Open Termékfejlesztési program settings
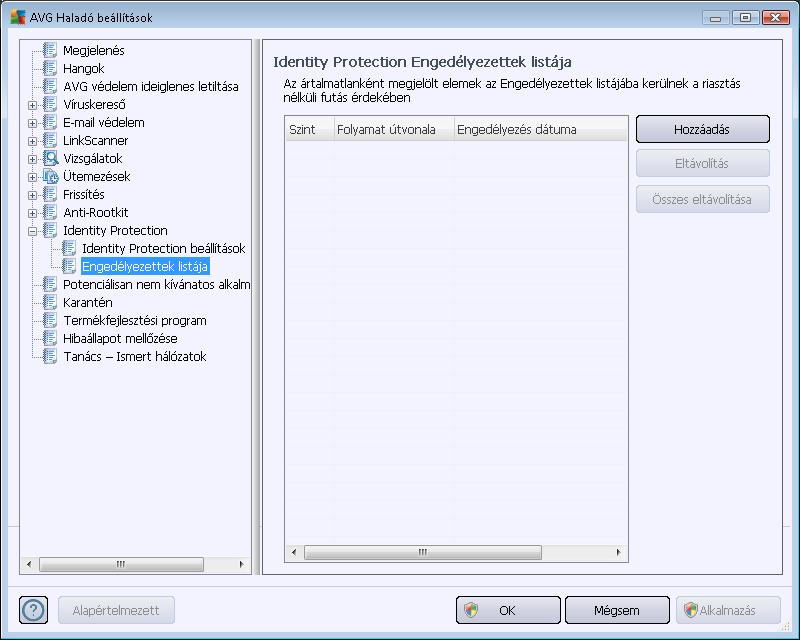 [135, 321]
